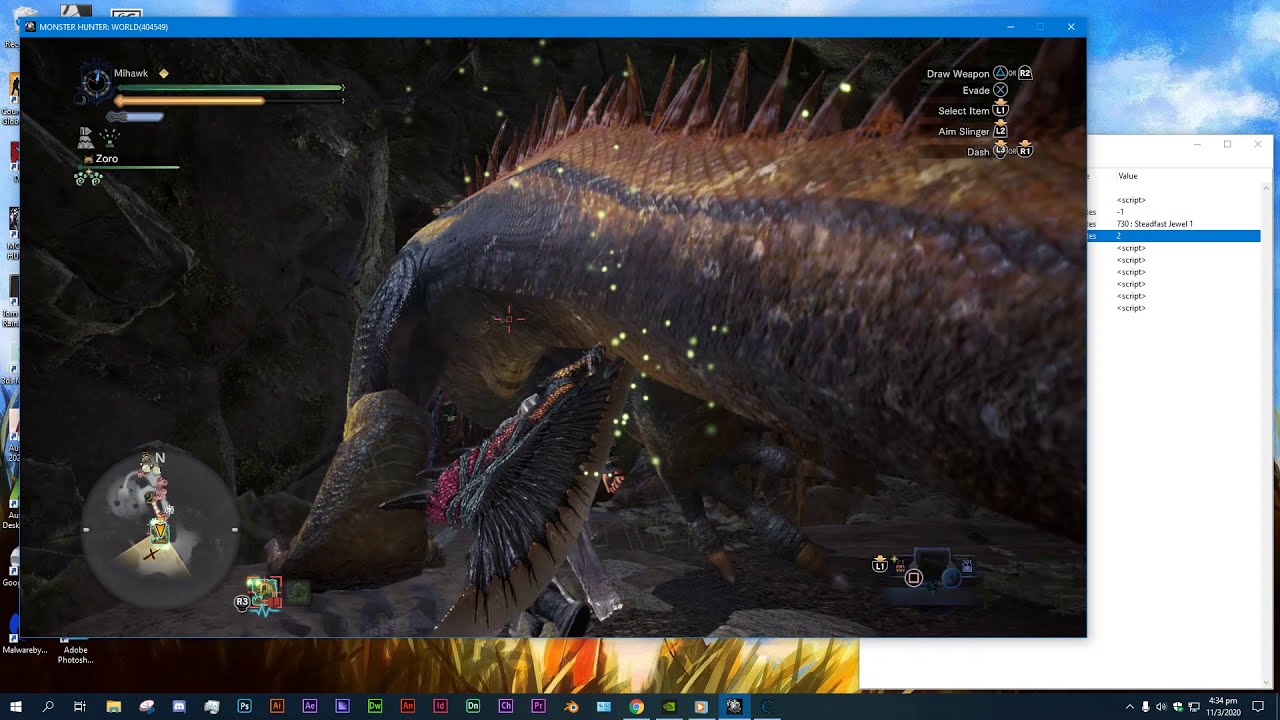Click the clock showing 4:34 pm
The height and width of the screenshot is (720, 1280).
[x=1223, y=706]
